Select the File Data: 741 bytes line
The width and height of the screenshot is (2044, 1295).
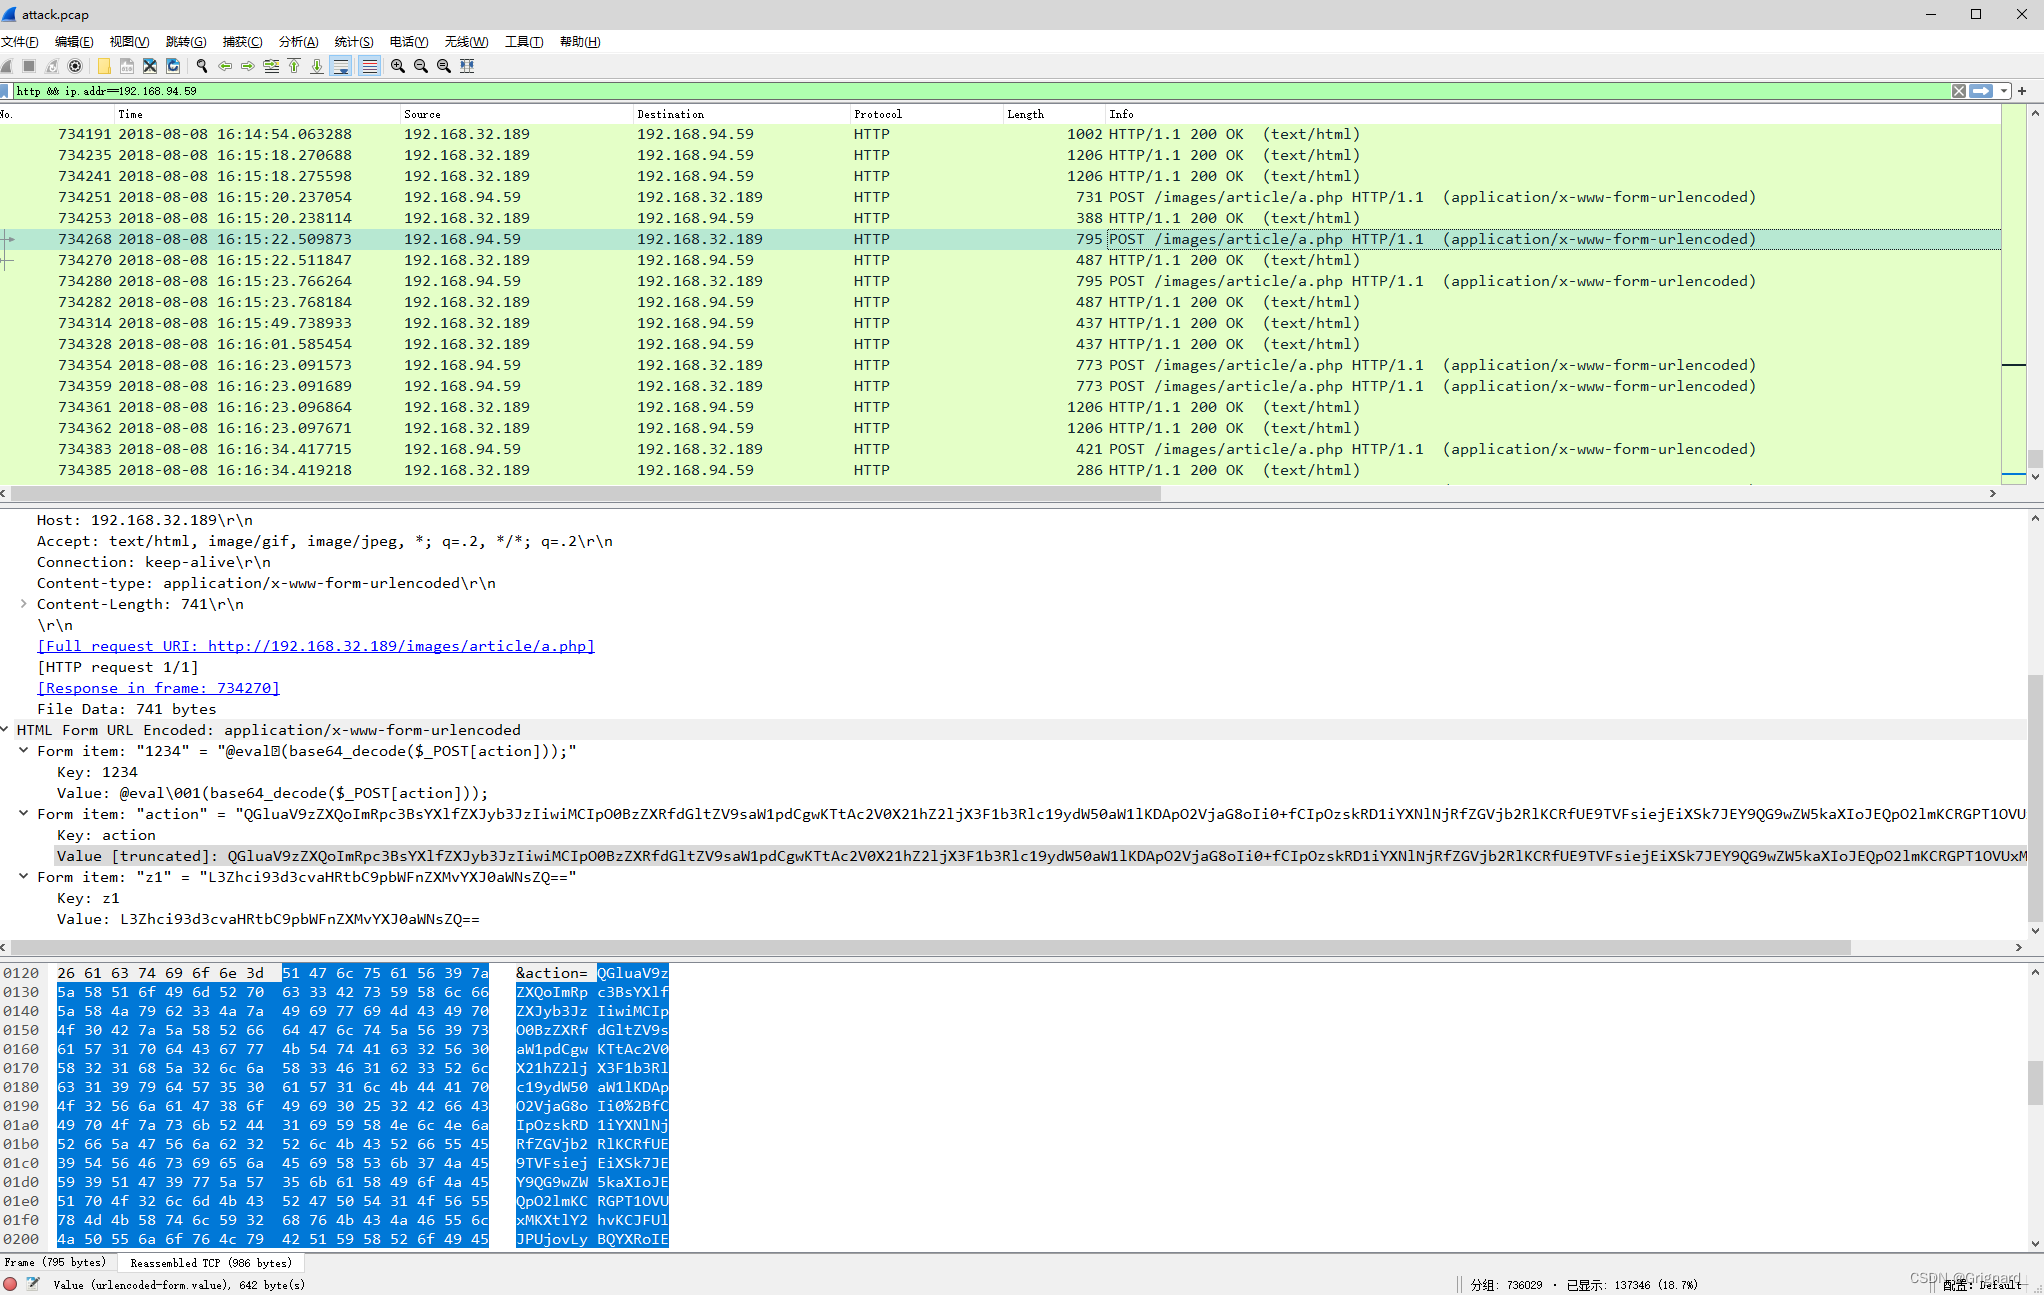127,709
